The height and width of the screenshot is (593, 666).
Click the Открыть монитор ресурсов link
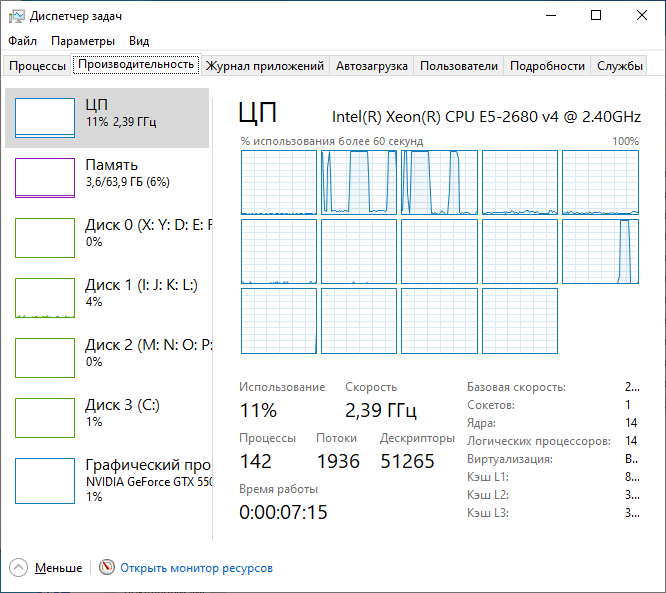(x=196, y=568)
